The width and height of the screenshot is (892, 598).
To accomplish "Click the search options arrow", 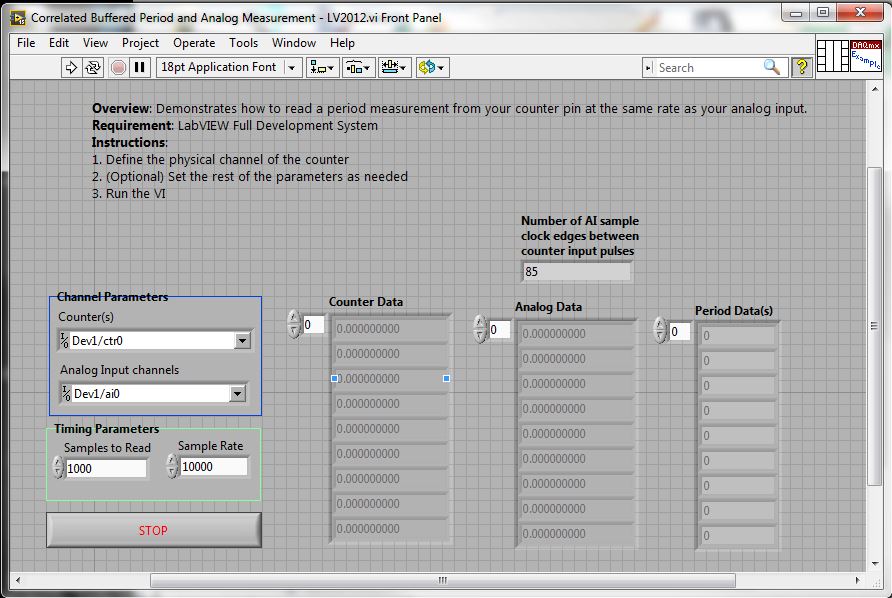I will click(648, 68).
